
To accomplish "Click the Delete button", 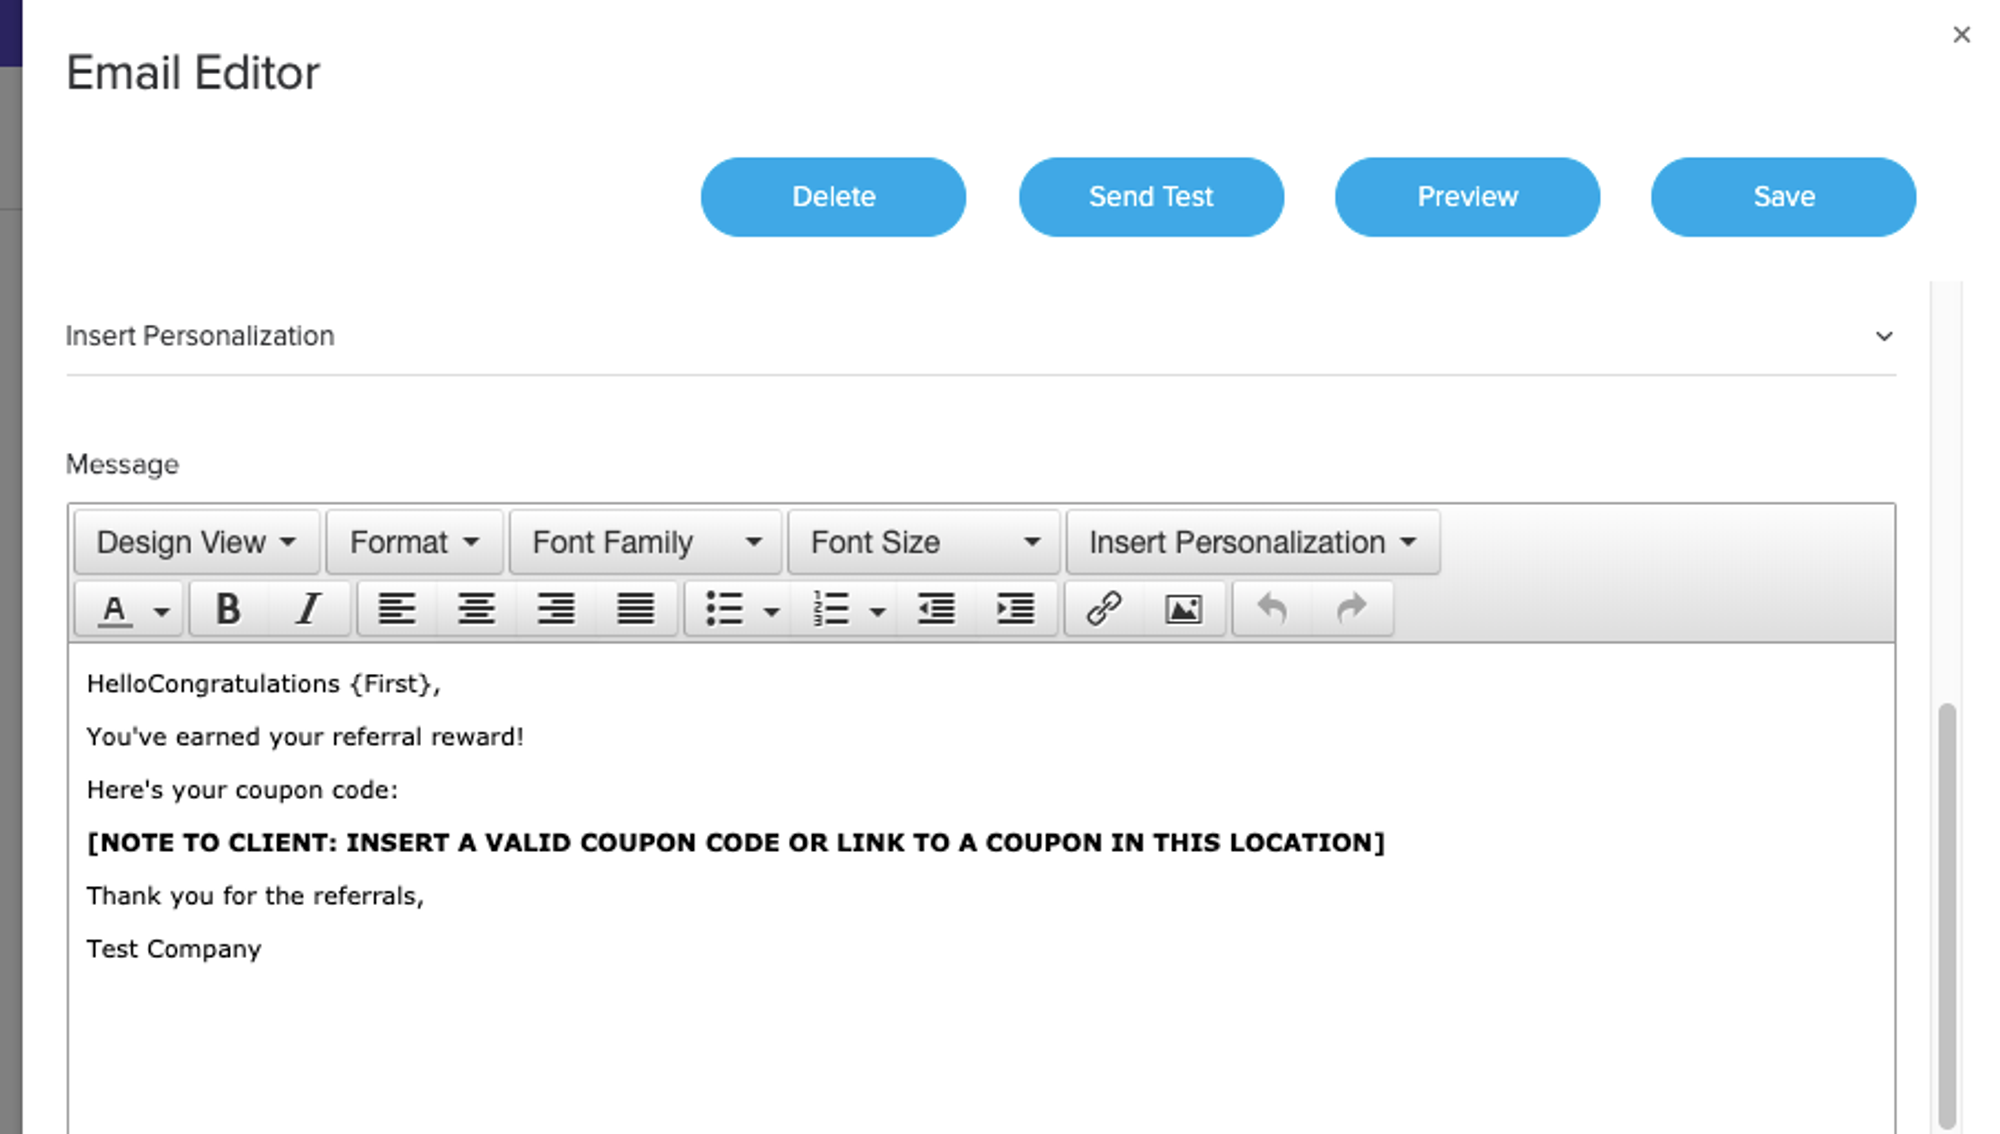I will pos(832,196).
